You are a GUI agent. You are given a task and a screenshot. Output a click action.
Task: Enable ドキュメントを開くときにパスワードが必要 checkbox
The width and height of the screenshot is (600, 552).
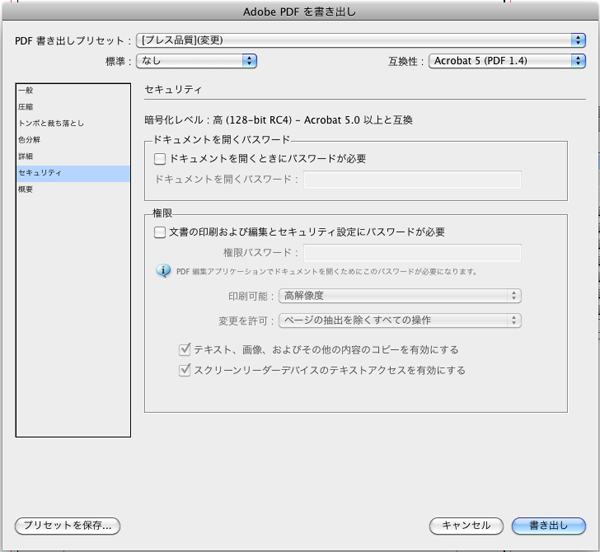(x=160, y=159)
